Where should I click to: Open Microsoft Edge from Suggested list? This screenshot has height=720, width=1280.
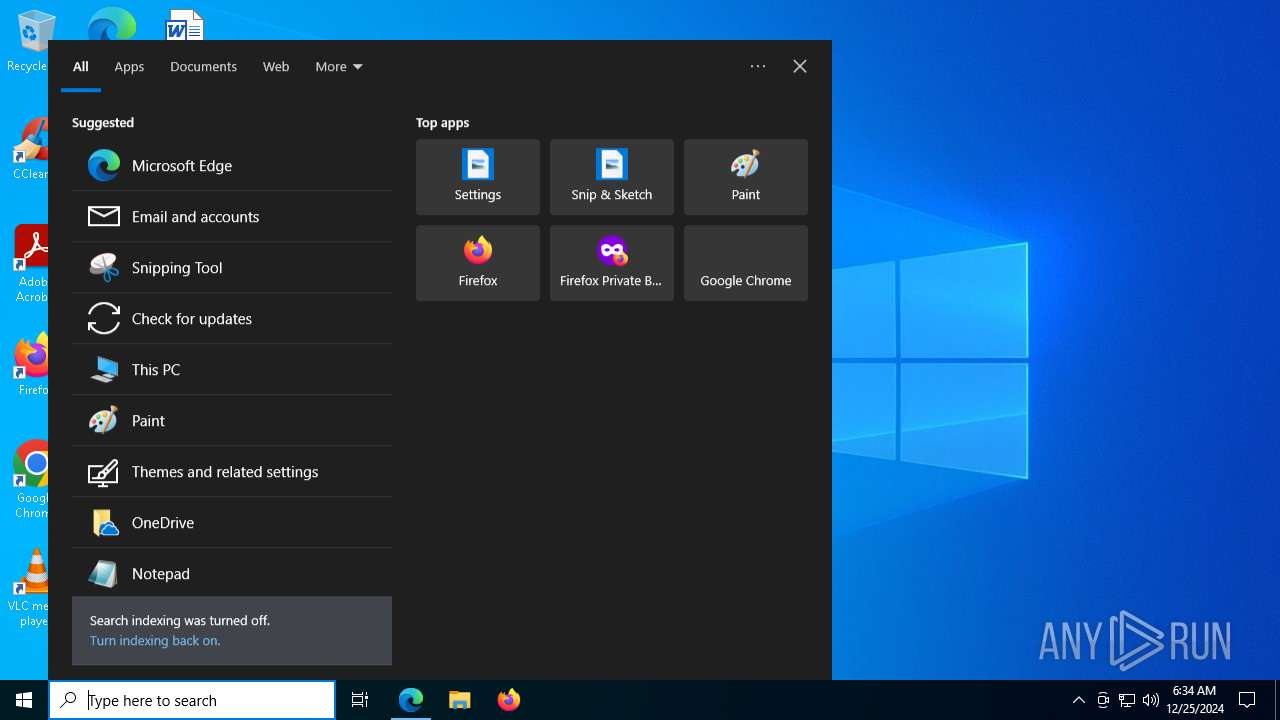click(232, 166)
